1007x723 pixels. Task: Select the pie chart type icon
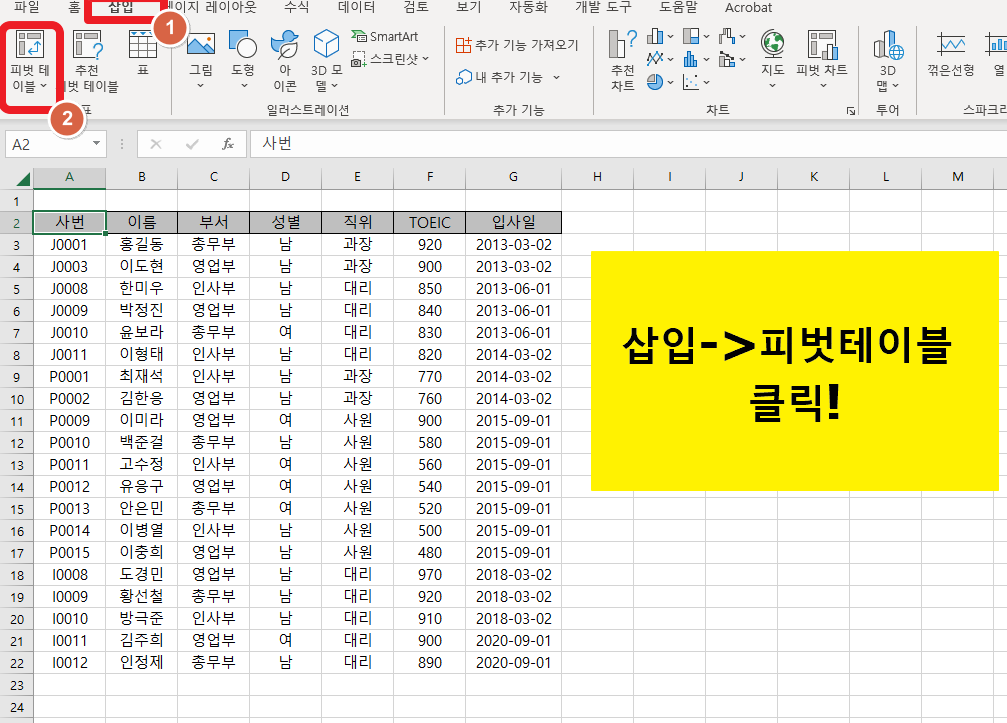pos(653,81)
